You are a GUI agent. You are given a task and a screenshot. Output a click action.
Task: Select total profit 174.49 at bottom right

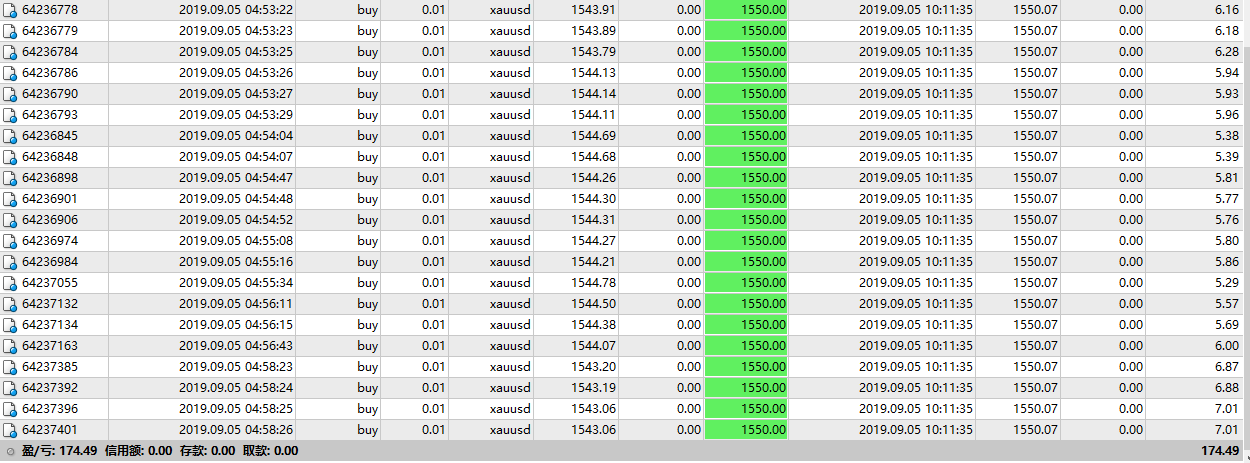tap(1220, 451)
